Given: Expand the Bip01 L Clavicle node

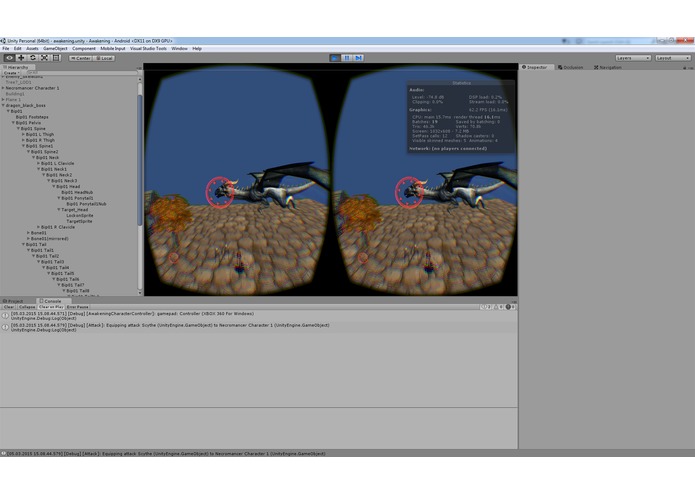Looking at the screenshot, I should coord(39,163).
